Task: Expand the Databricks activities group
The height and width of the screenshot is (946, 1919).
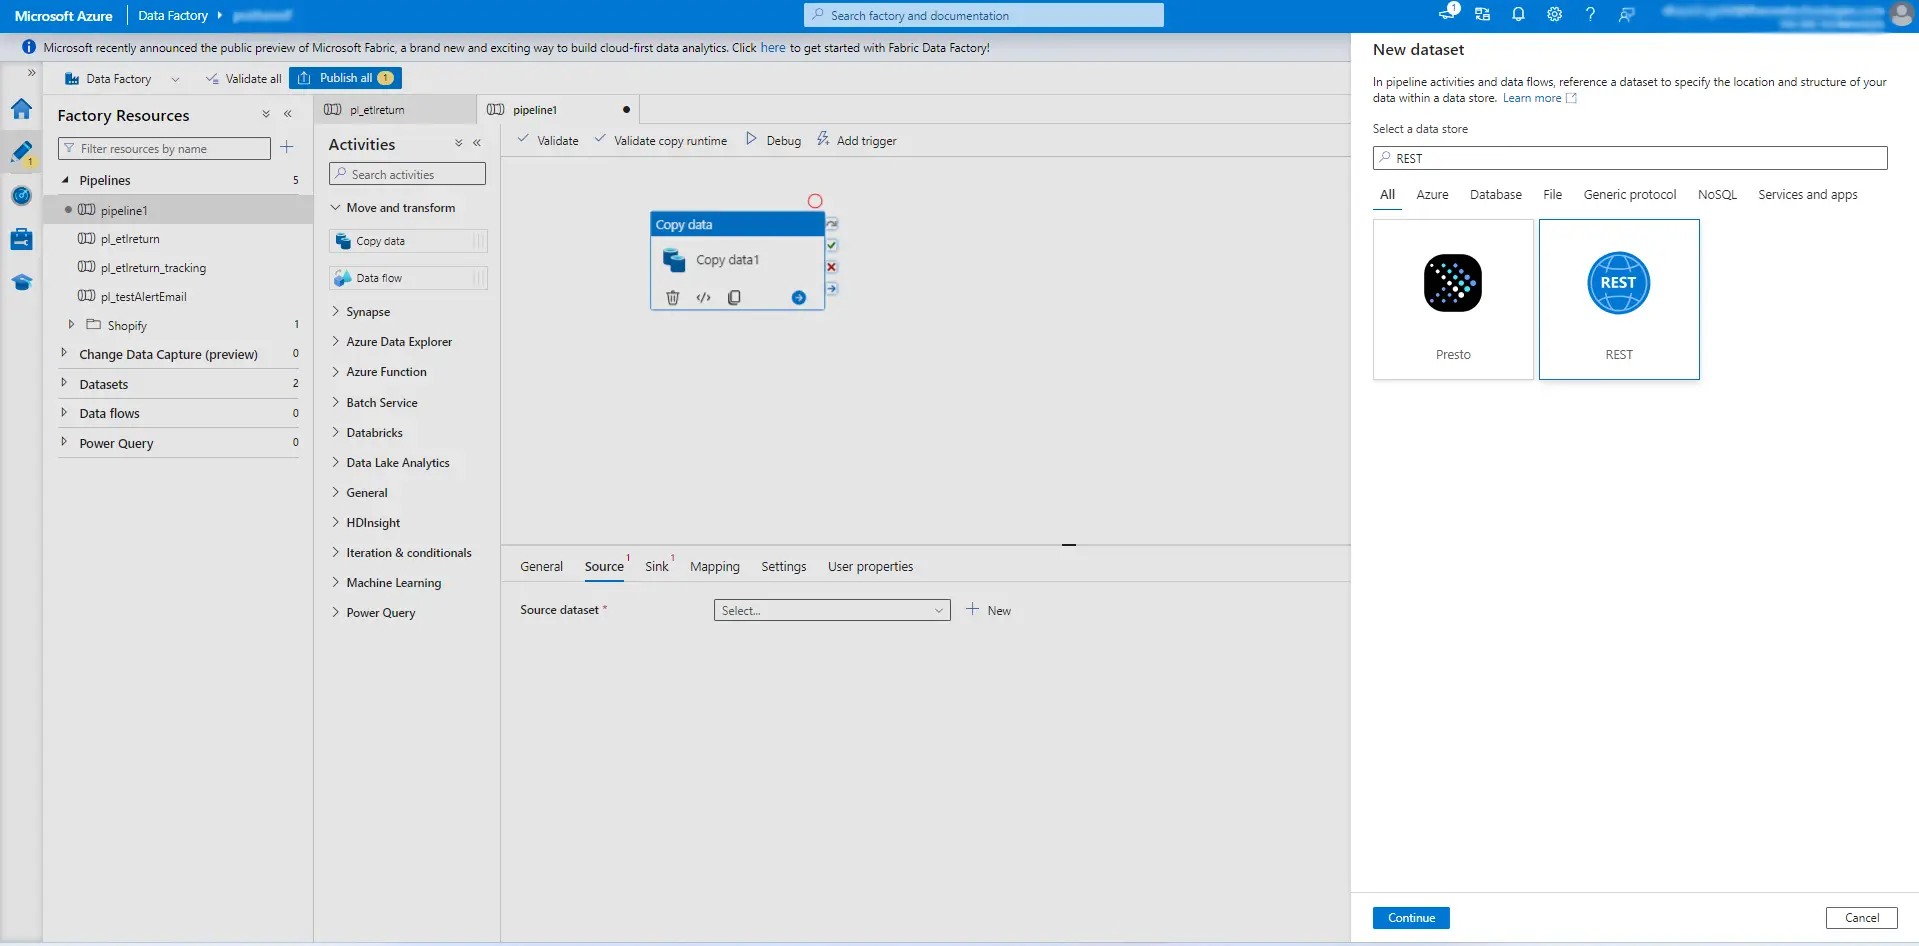Action: [336, 433]
